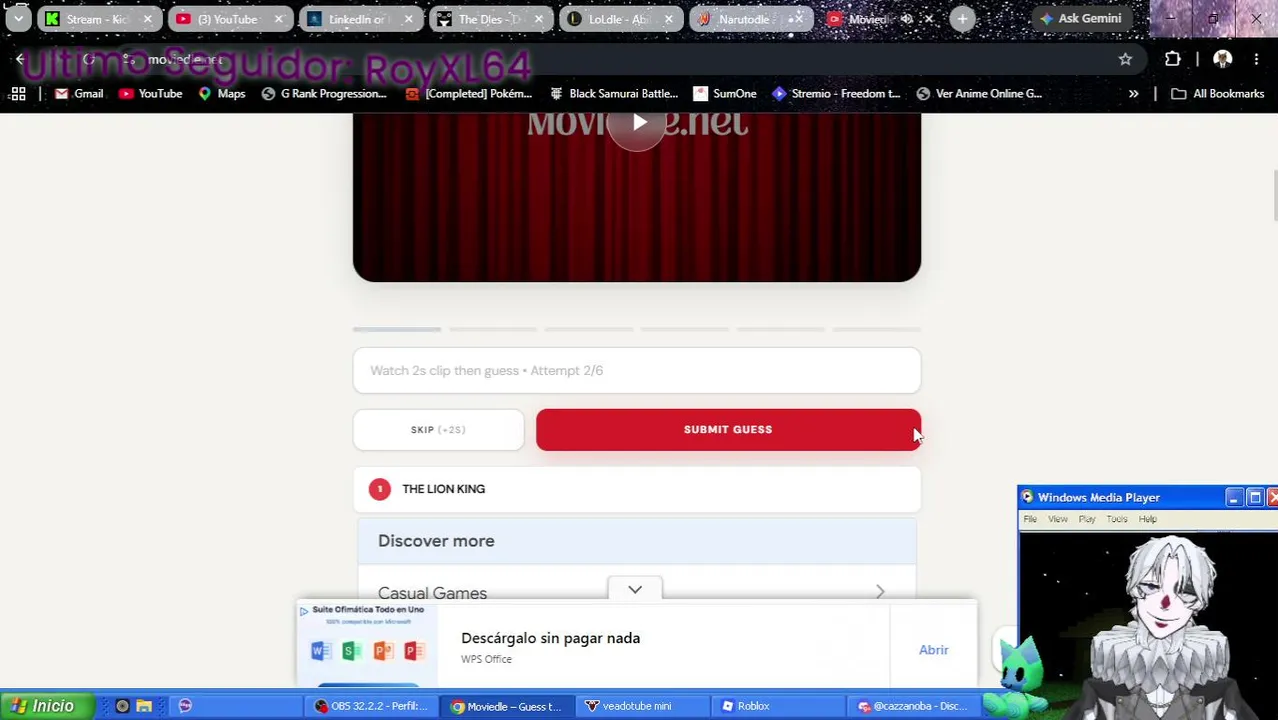Collapse the ad with down chevron

tap(635, 590)
